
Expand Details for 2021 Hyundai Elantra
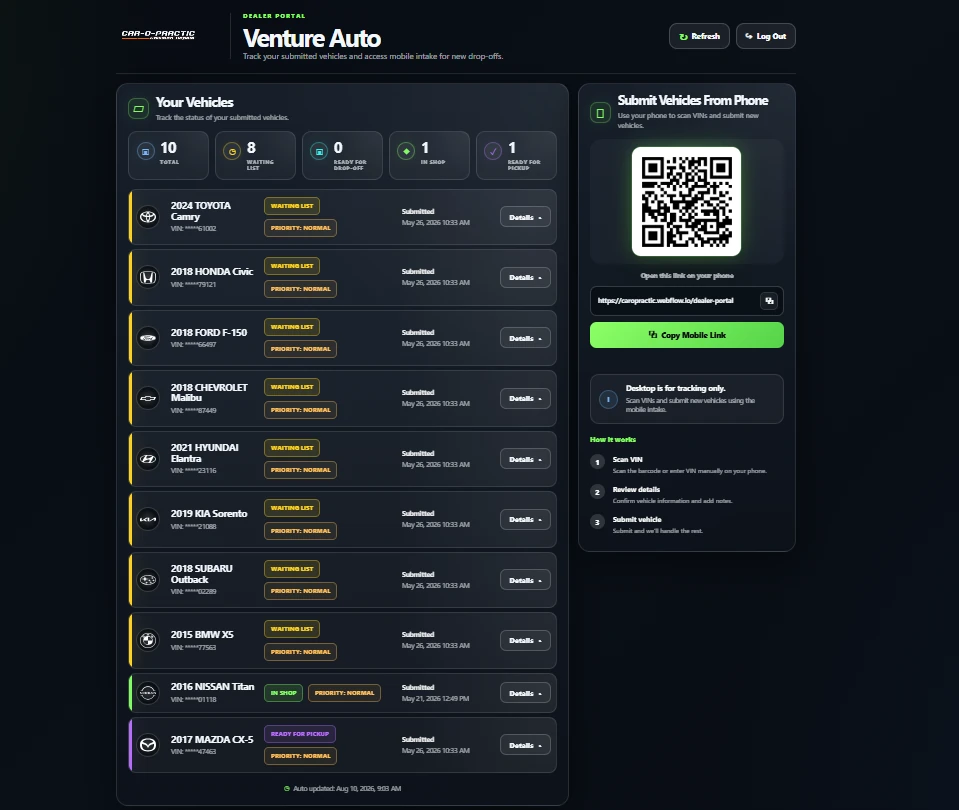[525, 459]
